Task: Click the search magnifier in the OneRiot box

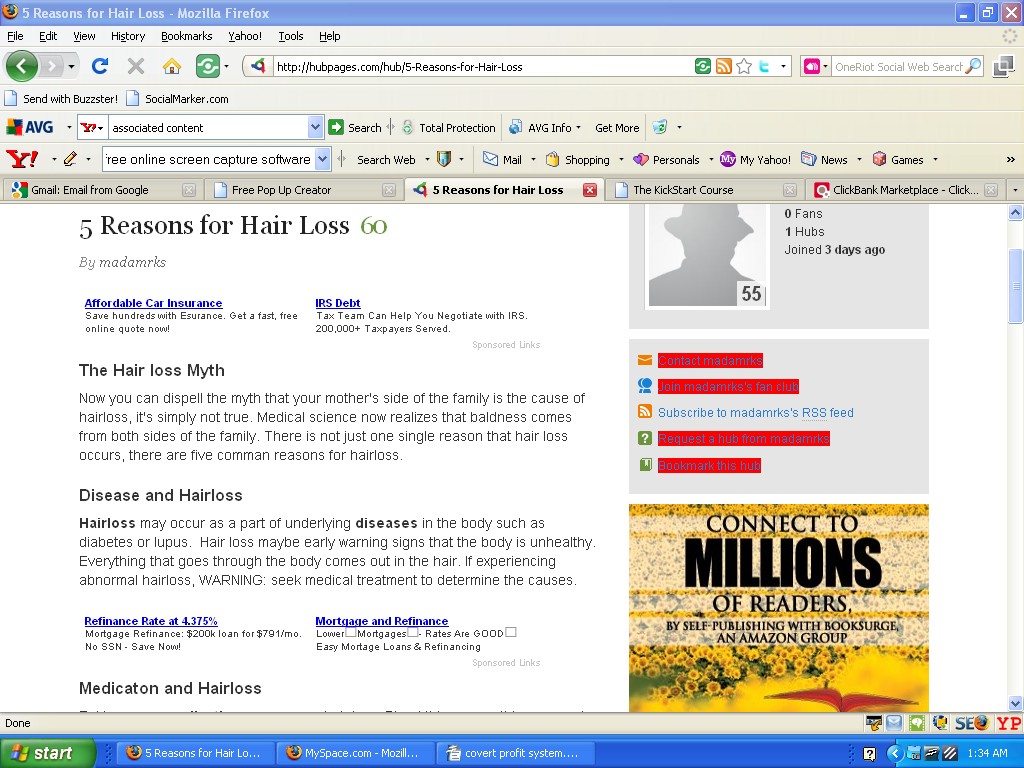Action: tap(973, 67)
